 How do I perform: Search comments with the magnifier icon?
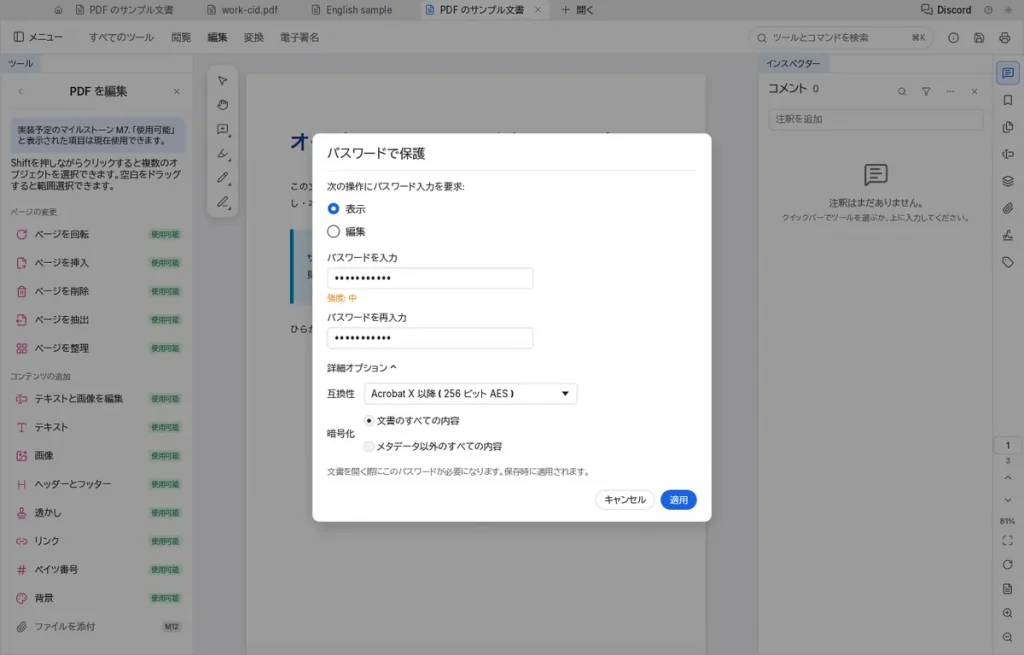[x=901, y=91]
